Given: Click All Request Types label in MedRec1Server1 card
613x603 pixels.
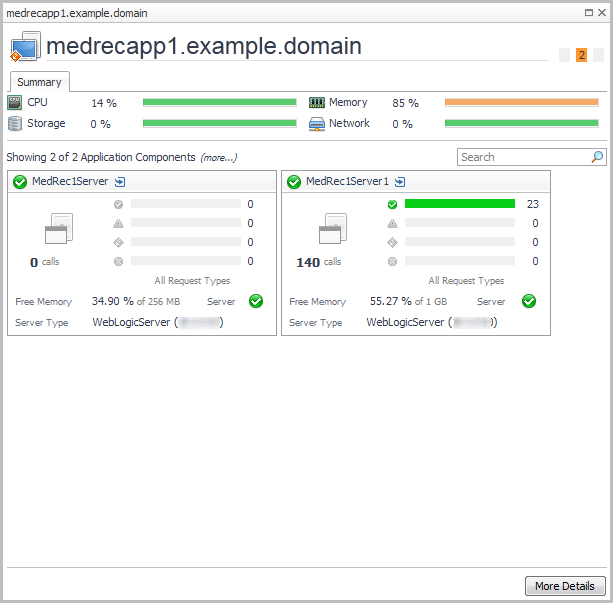Looking at the screenshot, I should pos(466,281).
